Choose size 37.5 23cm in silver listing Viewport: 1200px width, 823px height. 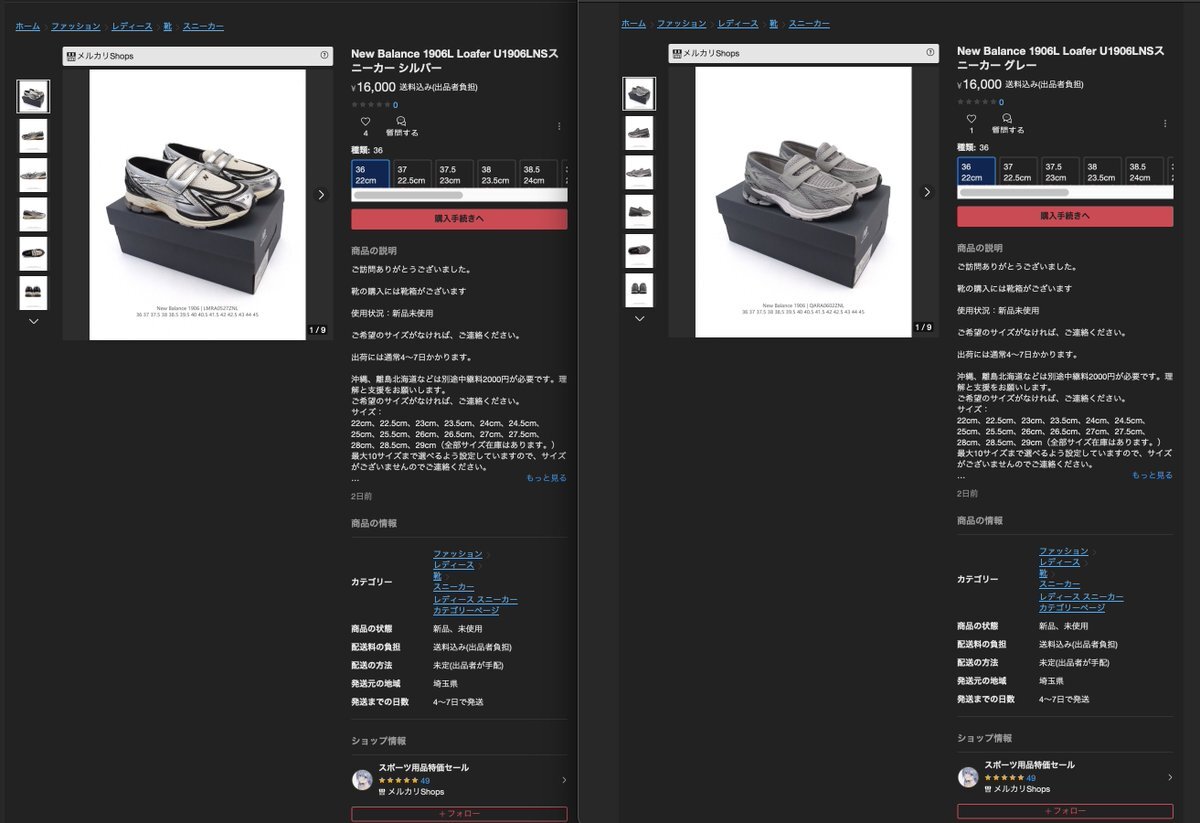[453, 174]
